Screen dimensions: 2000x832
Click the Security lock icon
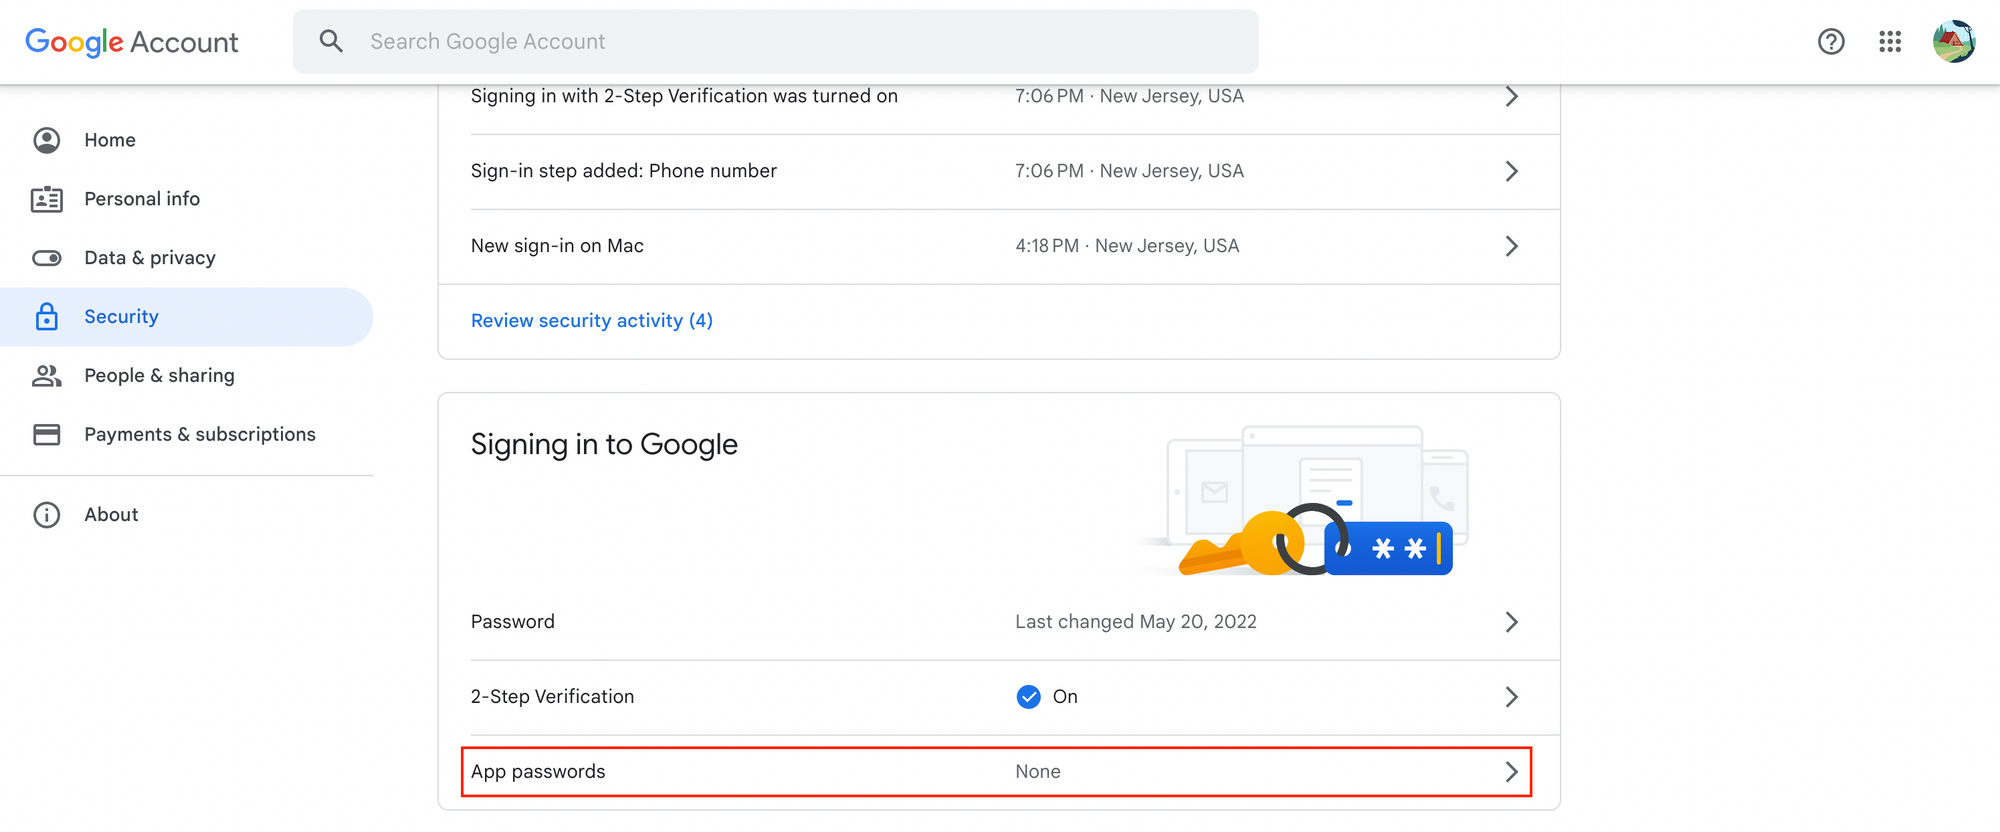(x=47, y=317)
